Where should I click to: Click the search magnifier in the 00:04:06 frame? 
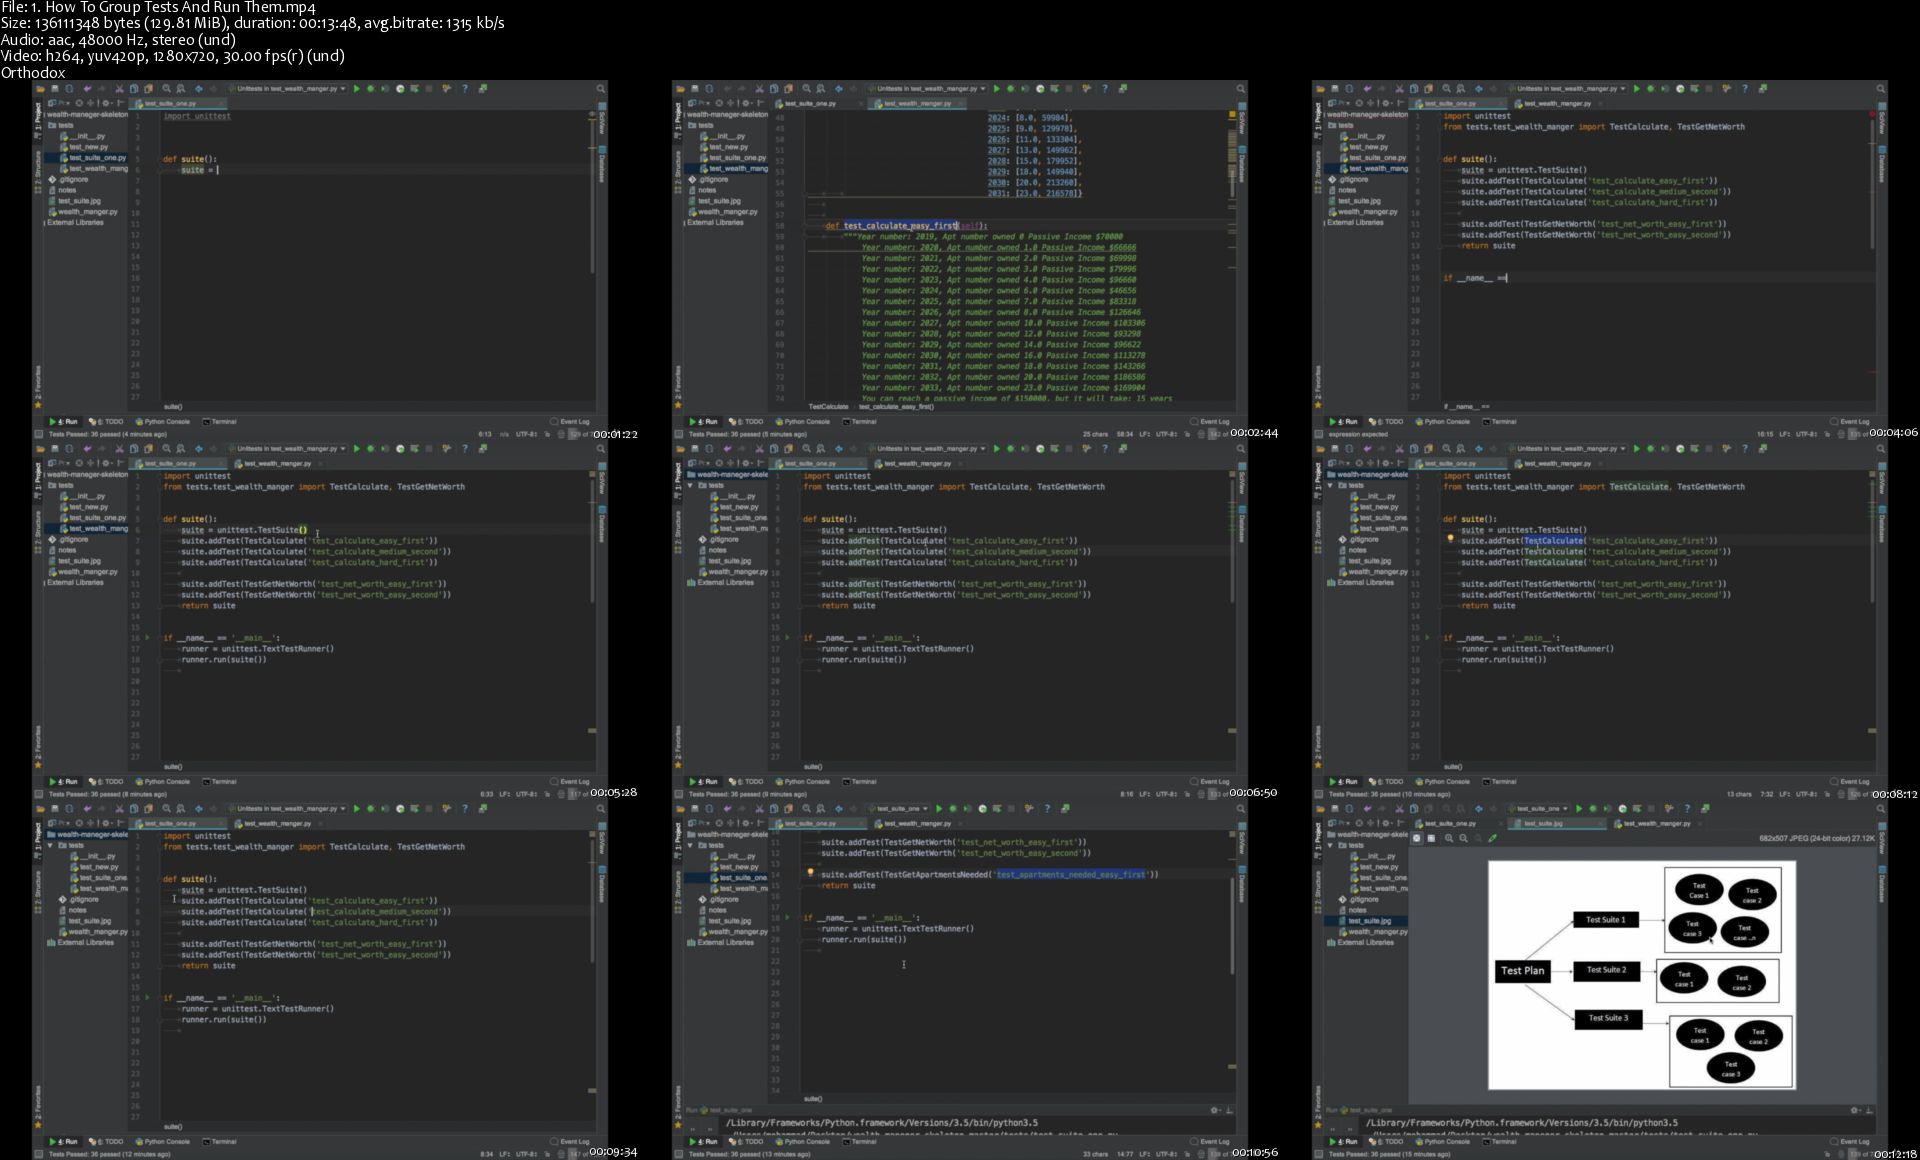[x=1881, y=89]
